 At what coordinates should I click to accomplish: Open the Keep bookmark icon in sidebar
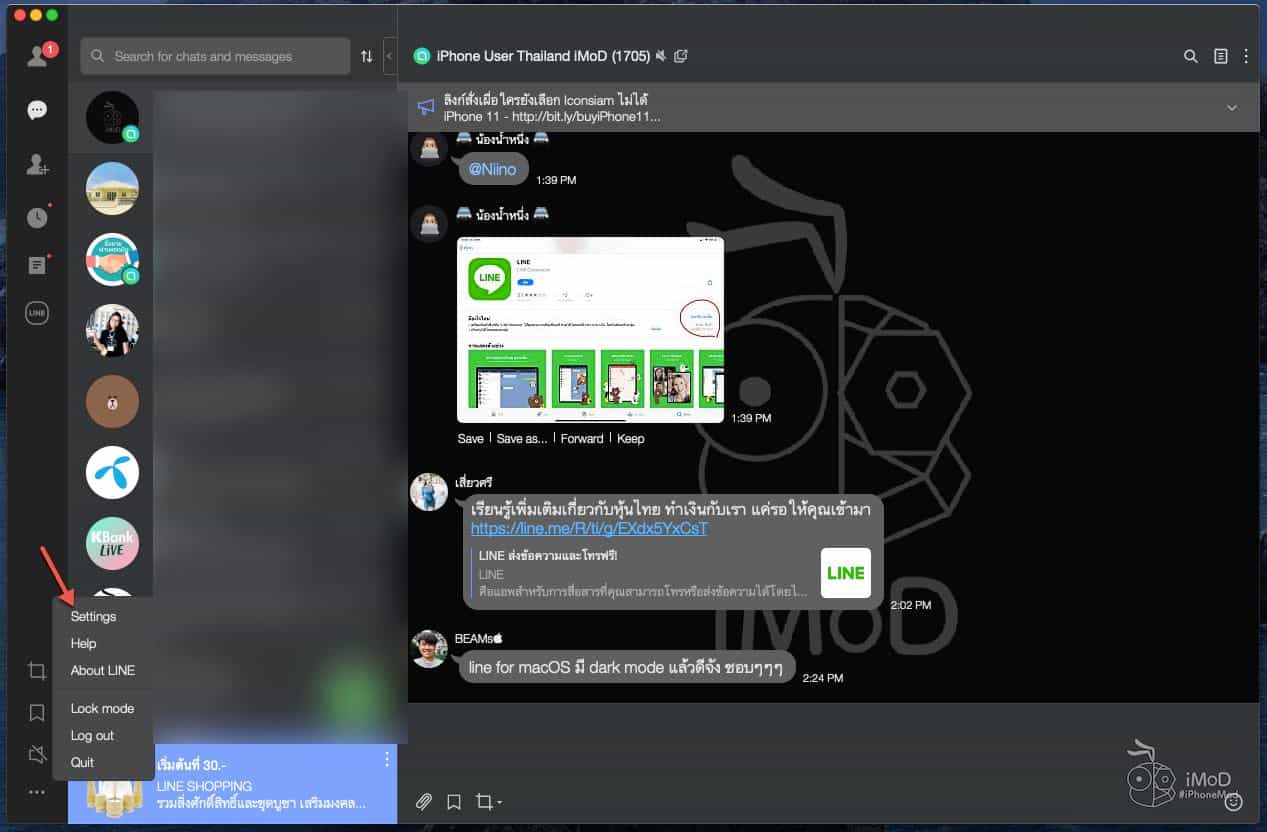pos(37,712)
